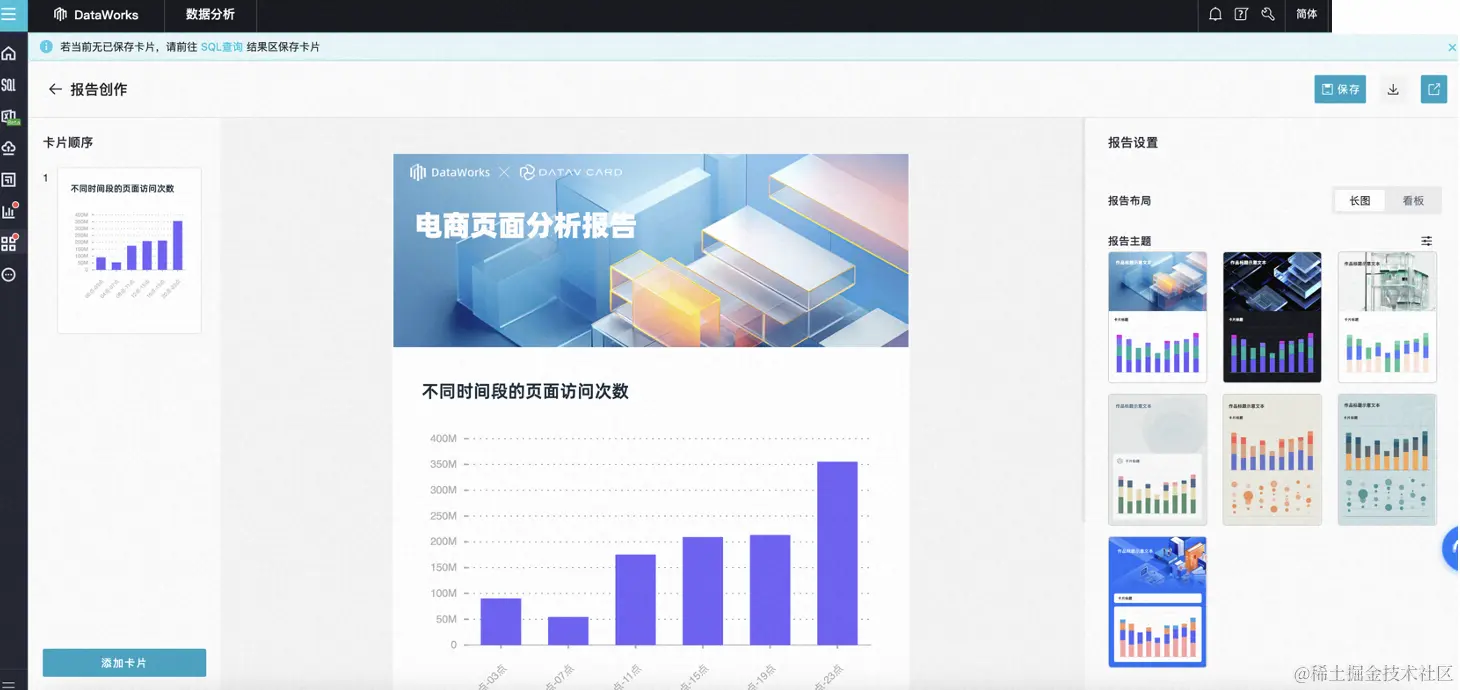Screen dimensions: 1460x690
Task: Select the blue glass report theme
Action: [1157, 317]
